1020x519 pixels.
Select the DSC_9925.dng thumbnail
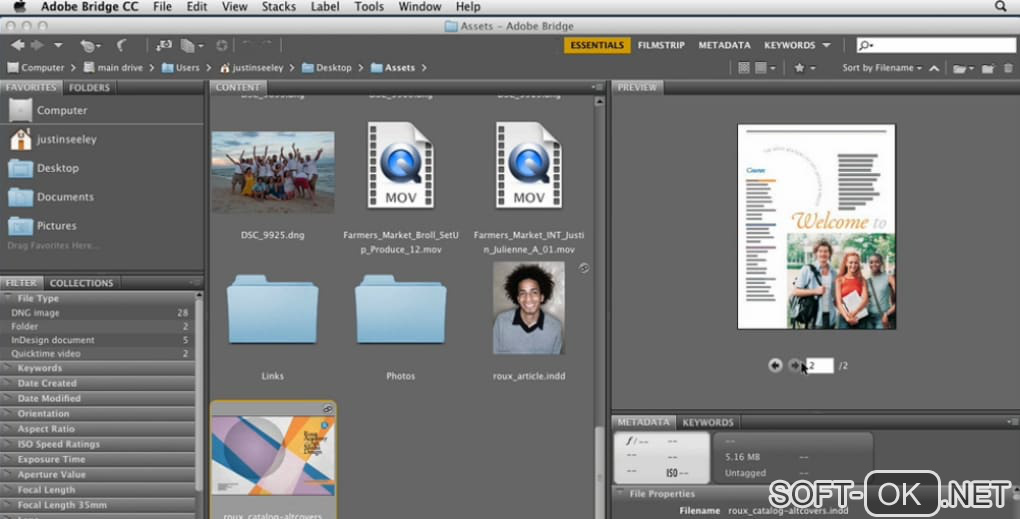click(x=273, y=172)
